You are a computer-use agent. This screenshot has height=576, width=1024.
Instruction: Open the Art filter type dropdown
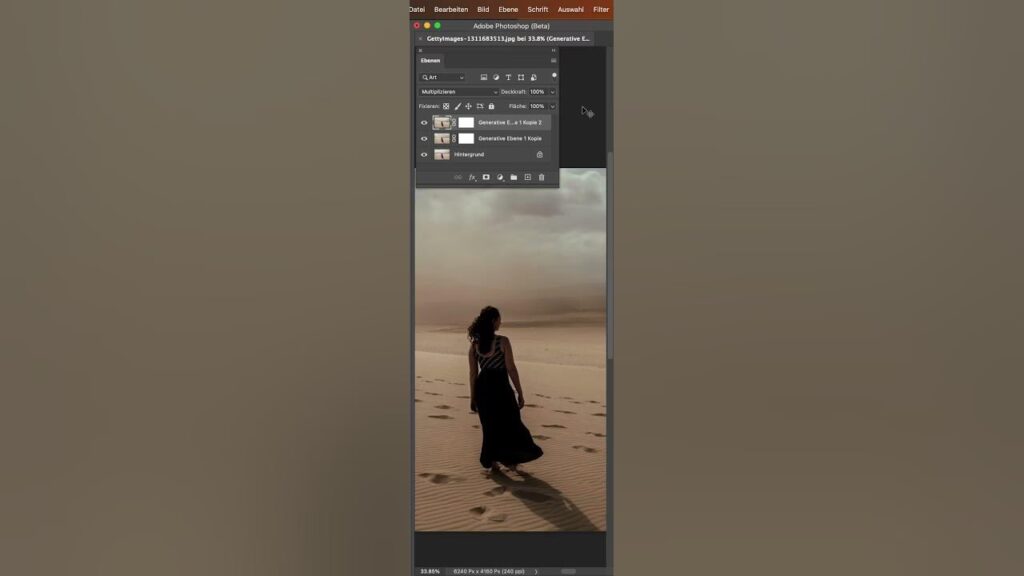(x=442, y=77)
